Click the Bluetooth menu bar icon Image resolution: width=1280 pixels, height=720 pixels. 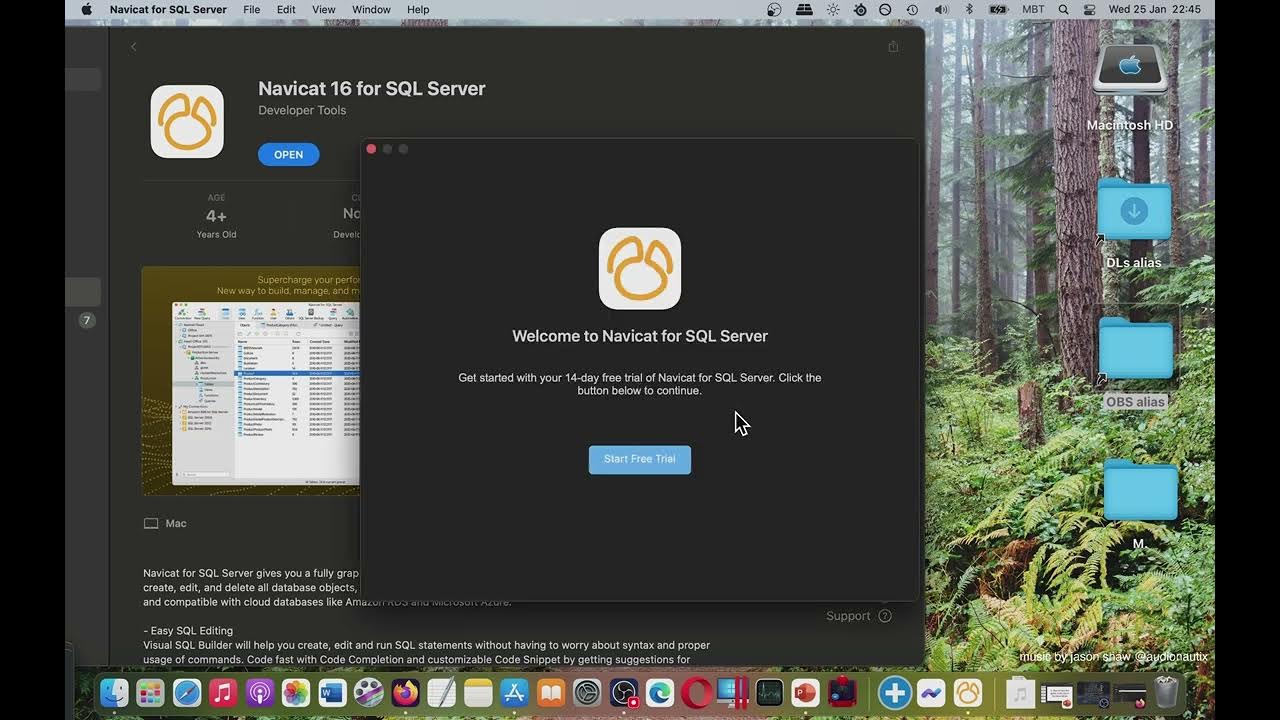pyautogui.click(x=968, y=9)
